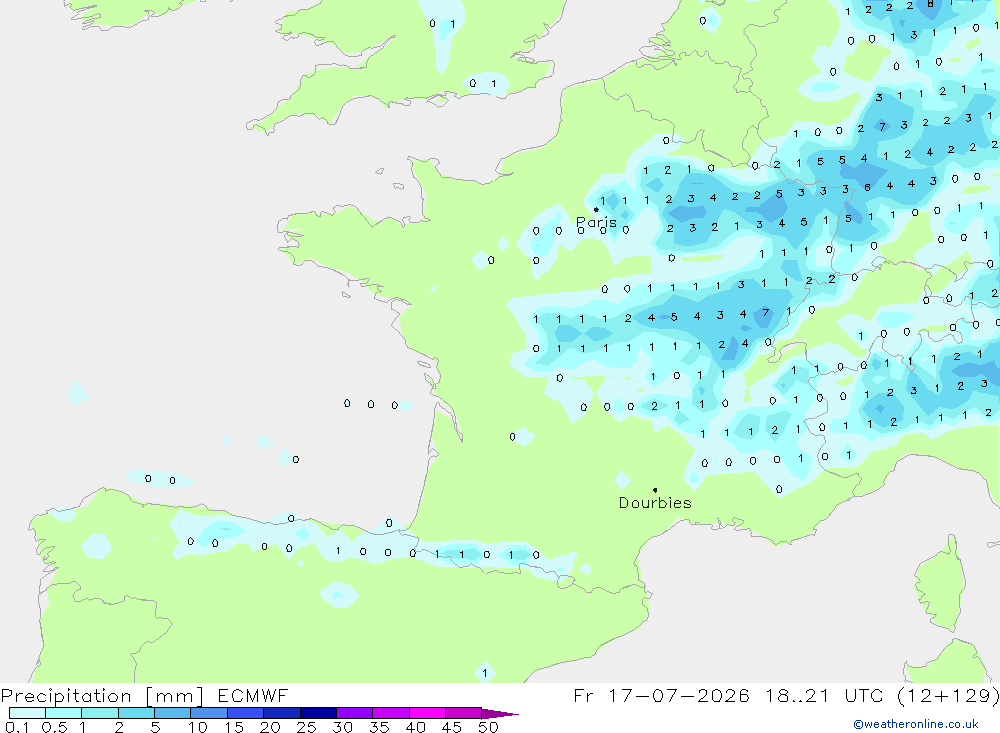The height and width of the screenshot is (733, 1000).
Task: Click the ECMWF model name text
Action: pyautogui.click(x=253, y=695)
